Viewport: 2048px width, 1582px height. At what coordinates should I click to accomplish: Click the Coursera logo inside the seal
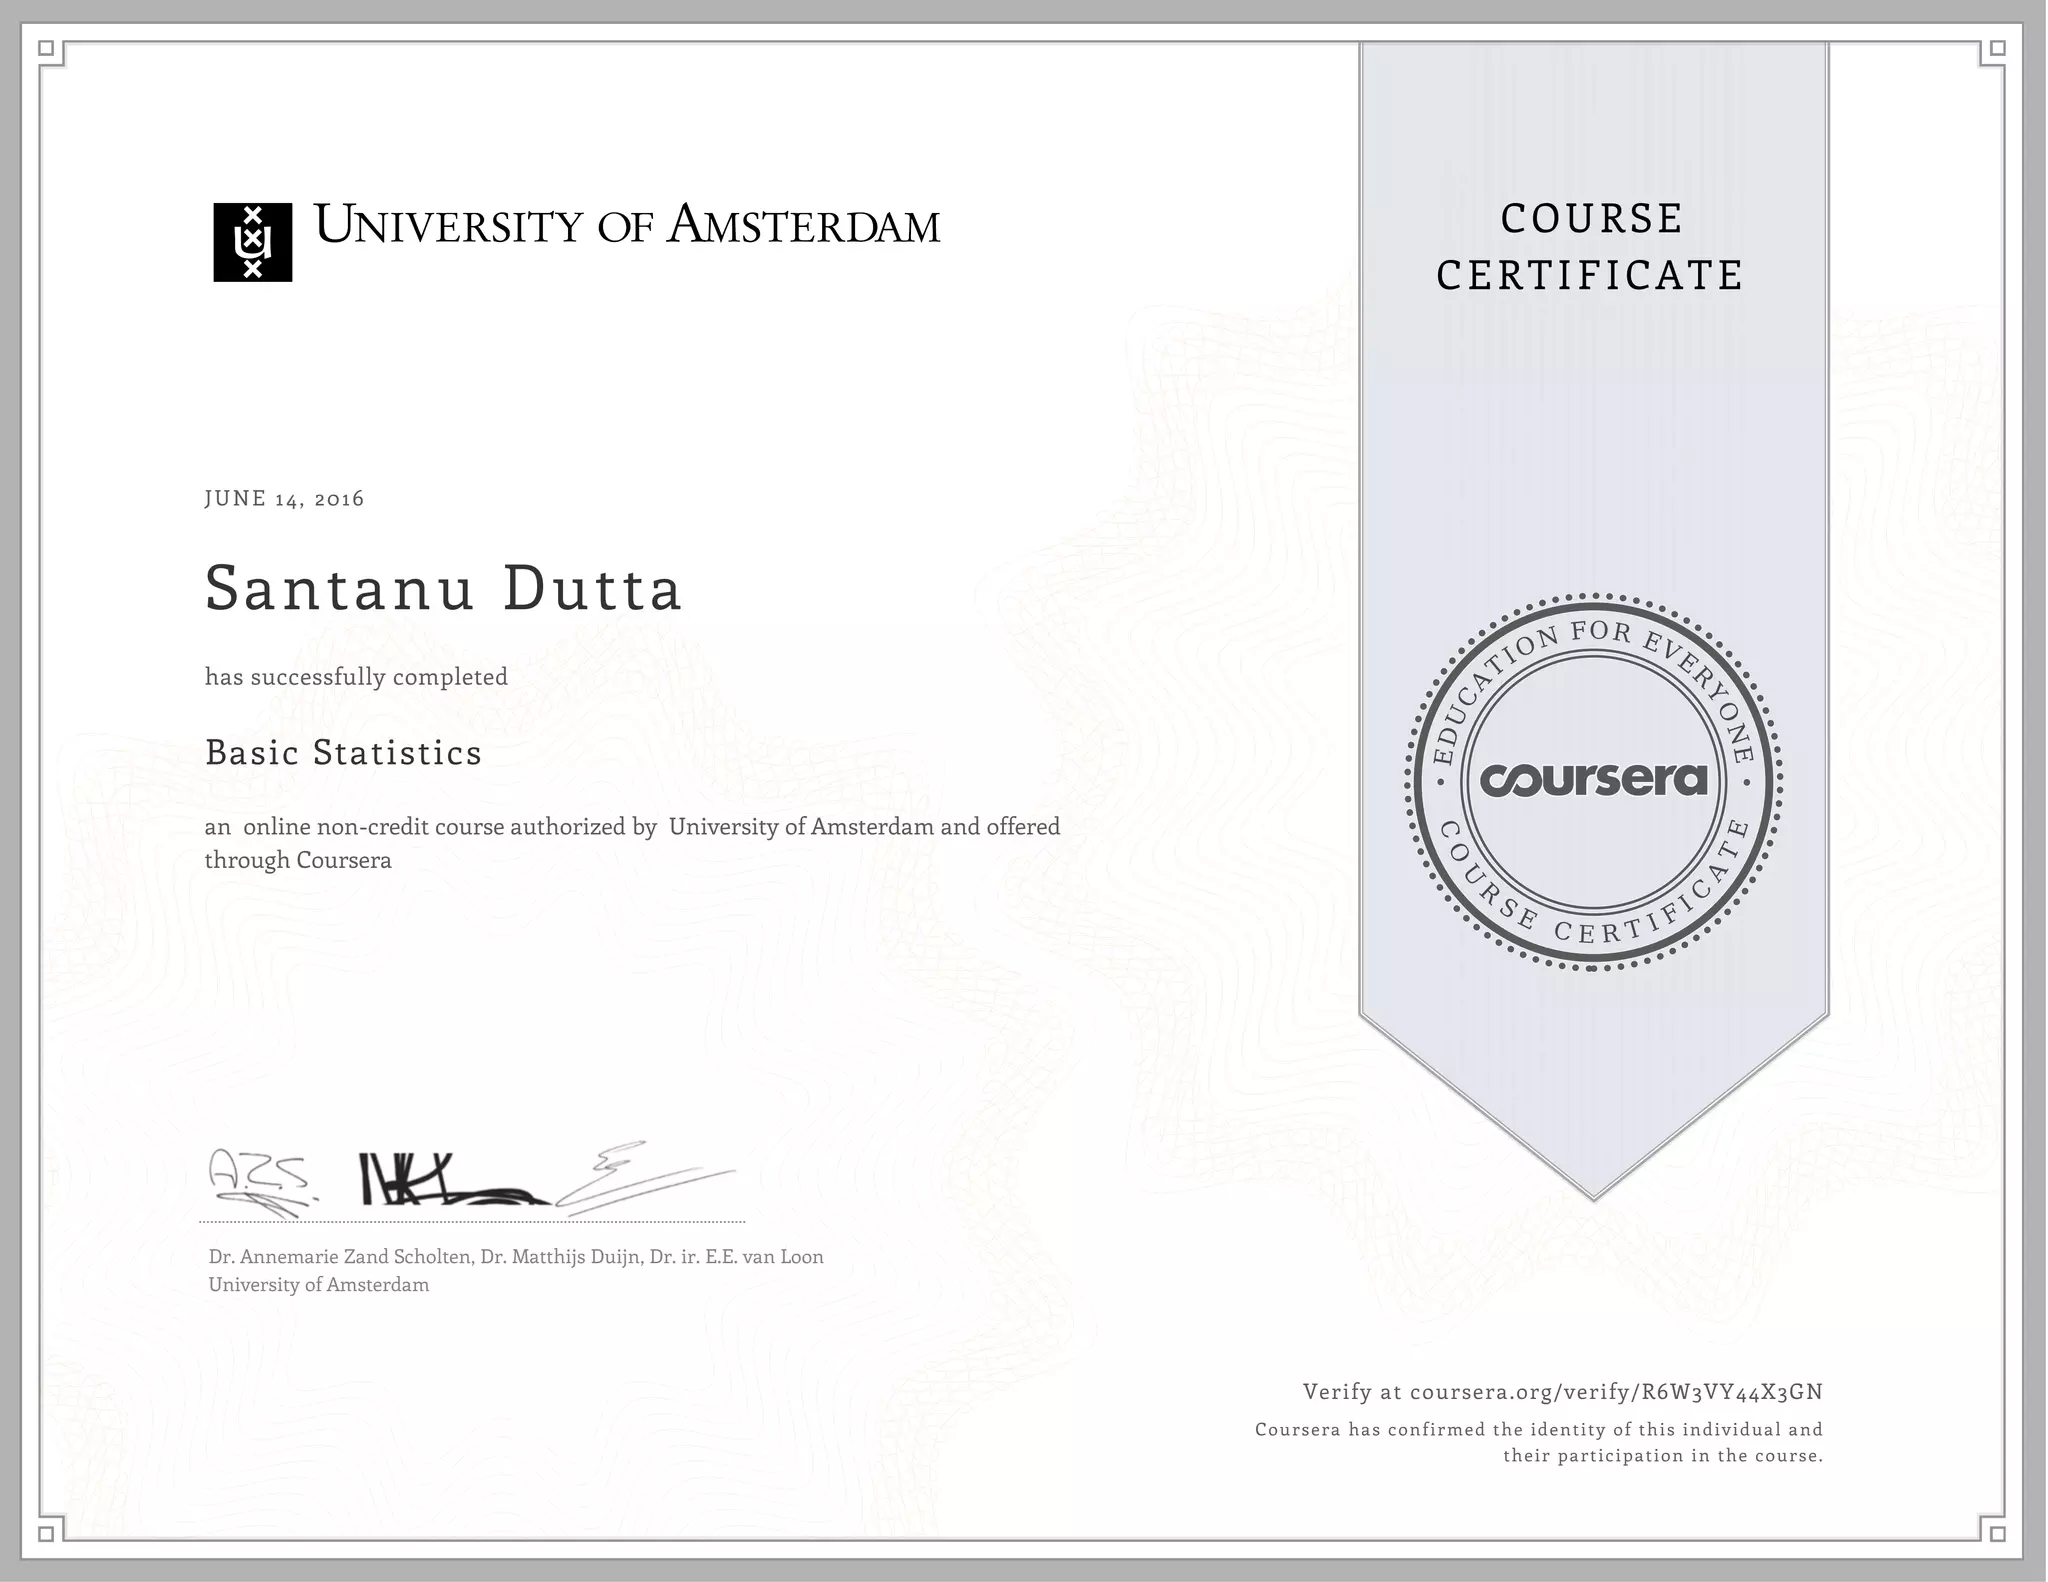pyautogui.click(x=1593, y=780)
